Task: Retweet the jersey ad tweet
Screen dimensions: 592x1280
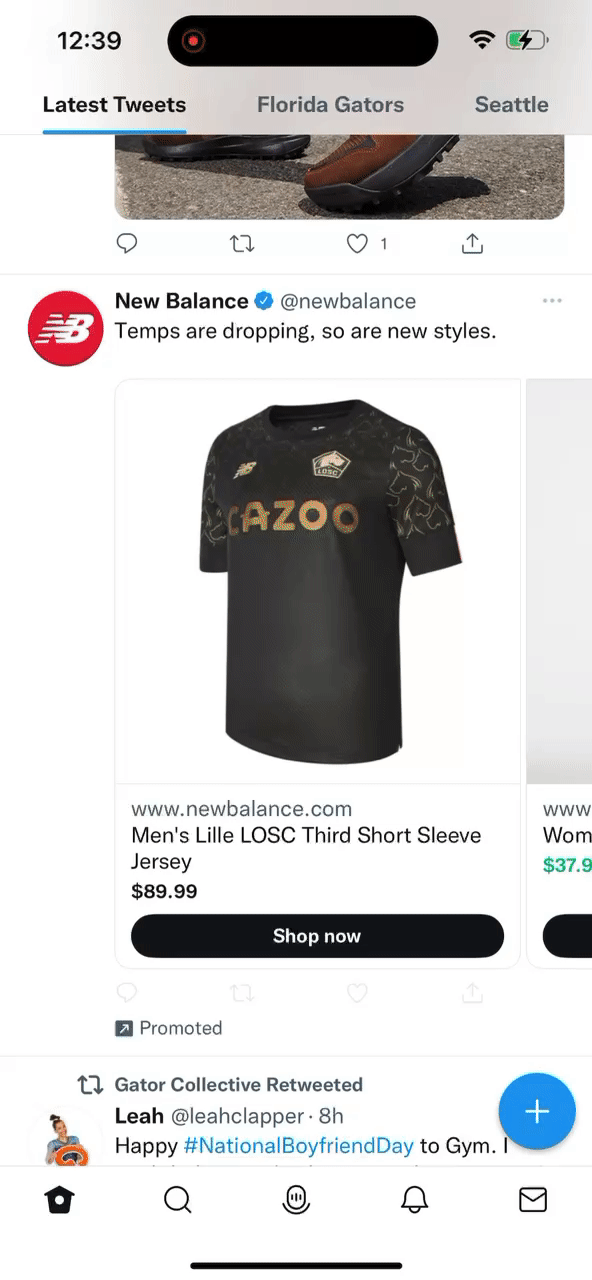Action: [242, 993]
